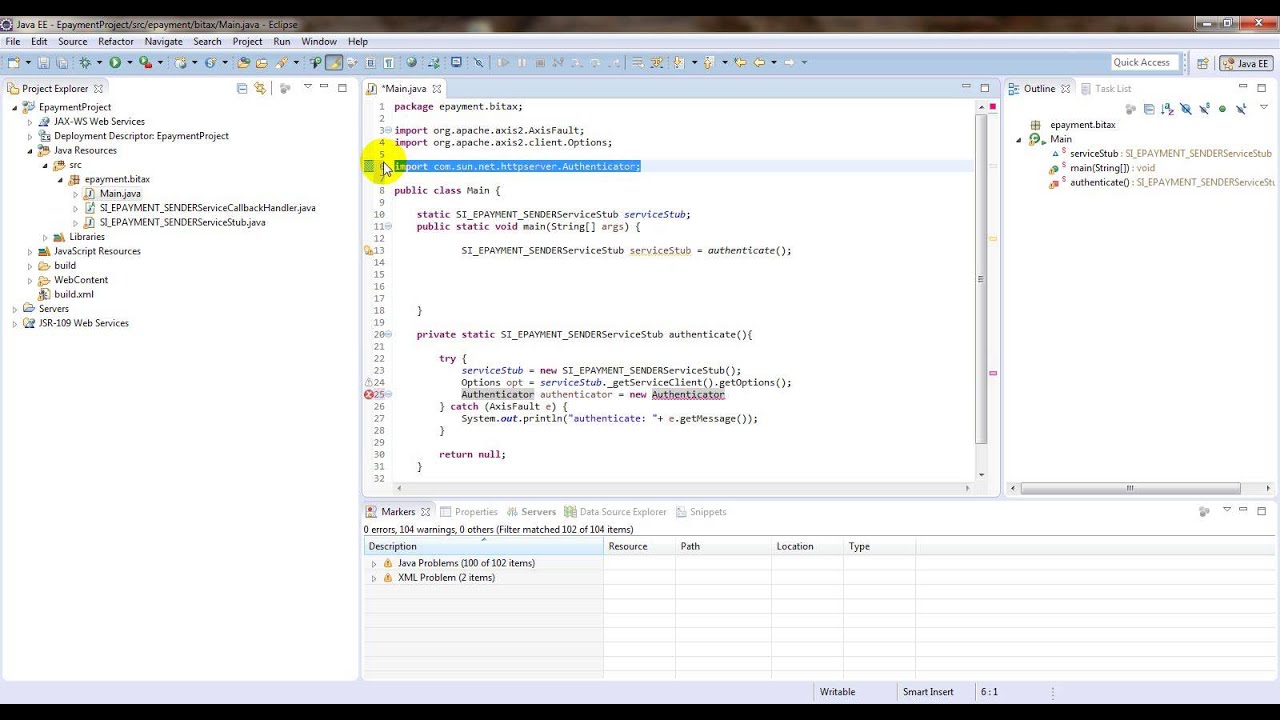The width and height of the screenshot is (1280, 720).
Task: Select SI_EPAYMENT_SENDERServiceCallbackHandler.java file
Action: click(x=207, y=208)
